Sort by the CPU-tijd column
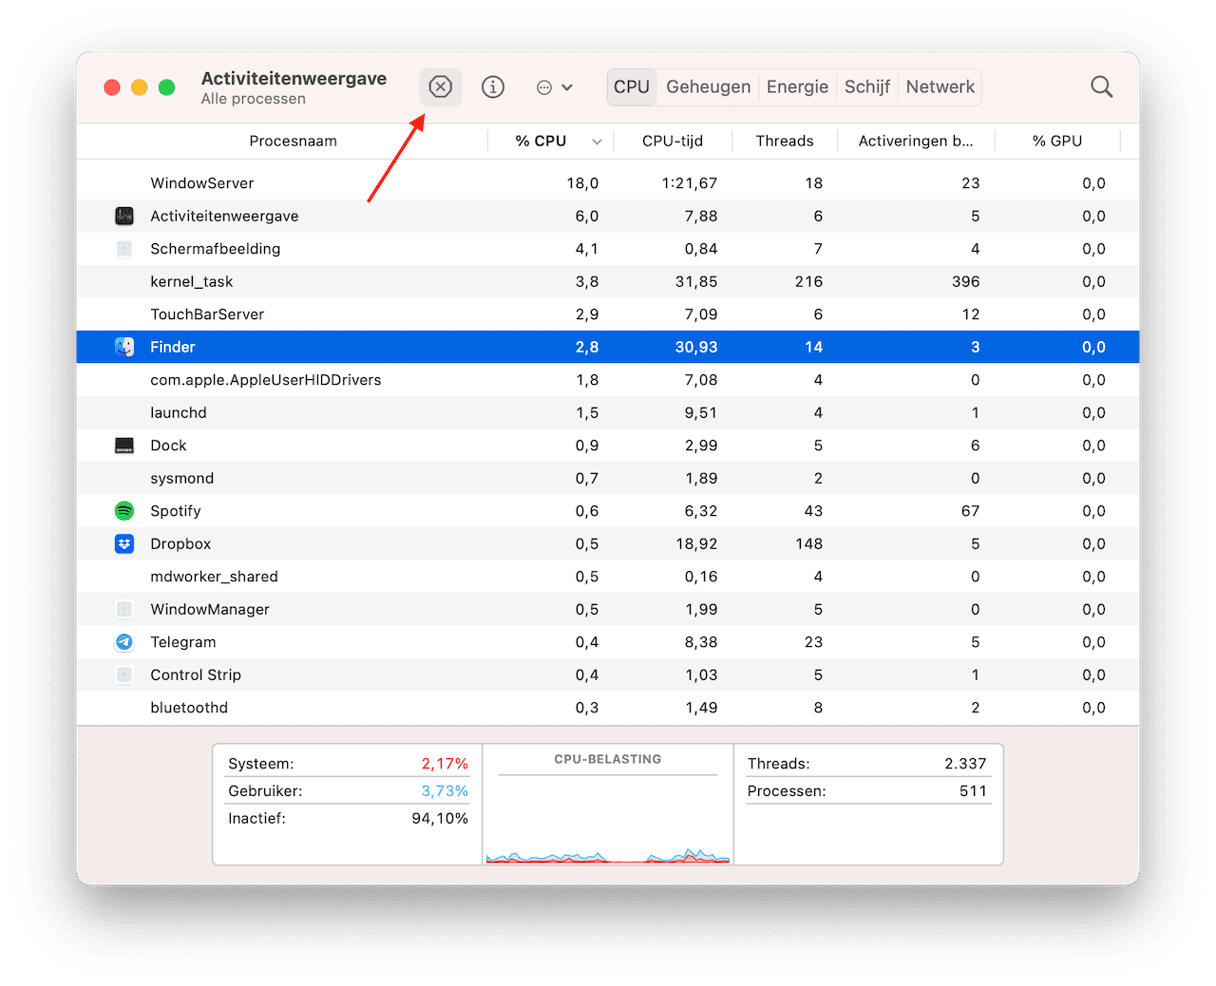The width and height of the screenshot is (1216, 986). pyautogui.click(x=672, y=141)
